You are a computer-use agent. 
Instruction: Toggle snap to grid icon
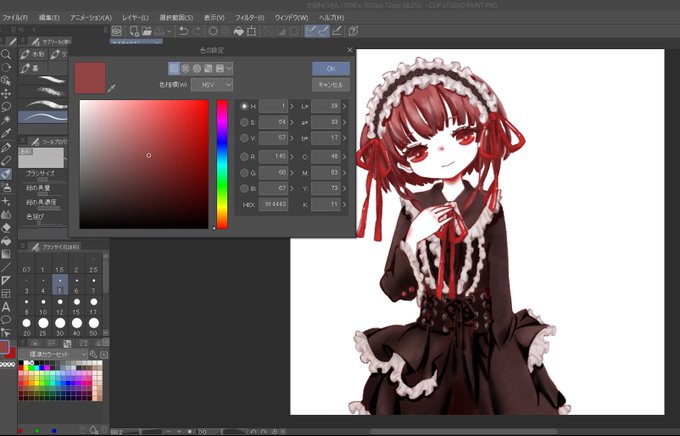(337, 31)
